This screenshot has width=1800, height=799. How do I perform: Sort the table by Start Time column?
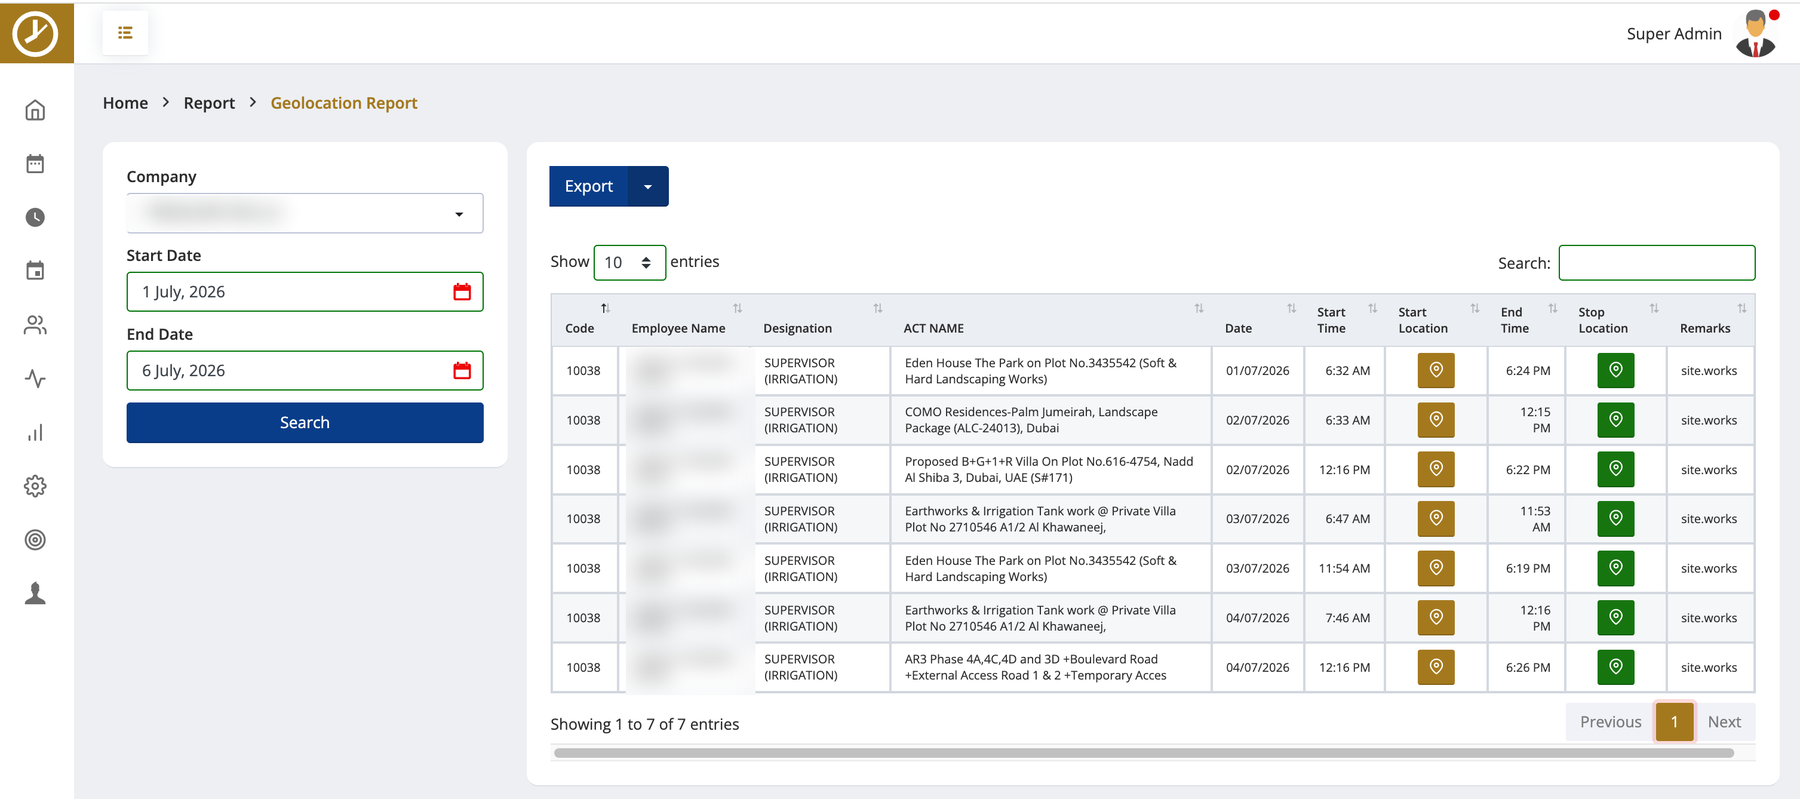click(1345, 319)
